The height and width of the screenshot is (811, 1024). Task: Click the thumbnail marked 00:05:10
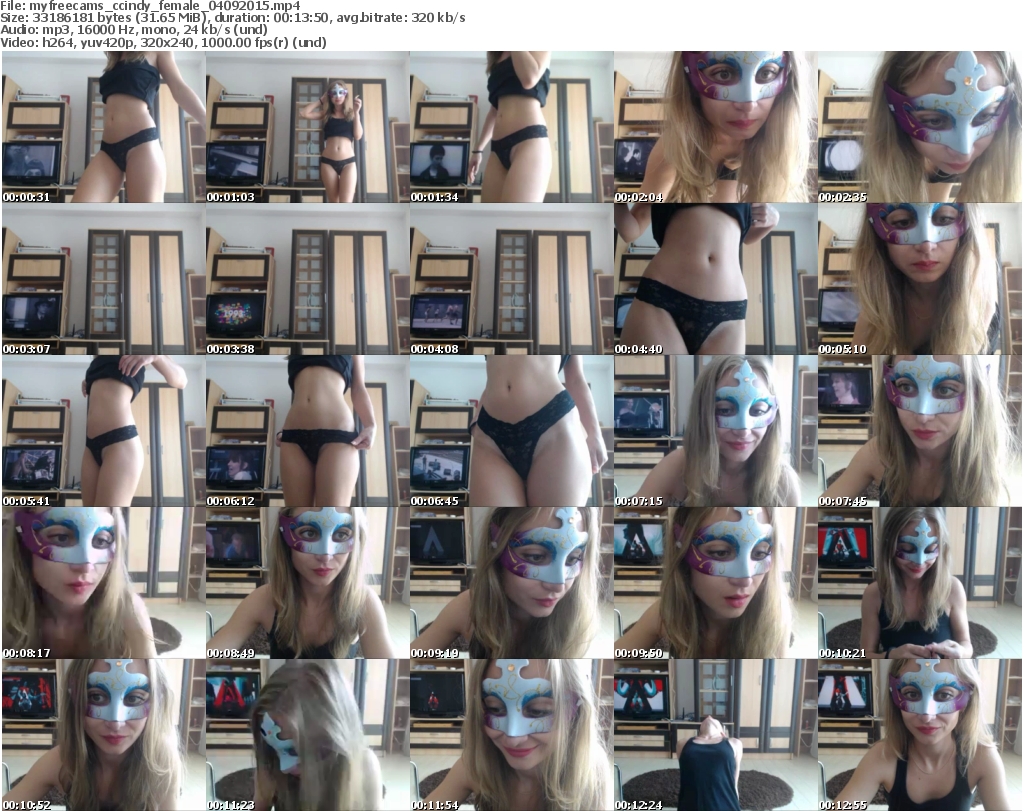click(920, 279)
